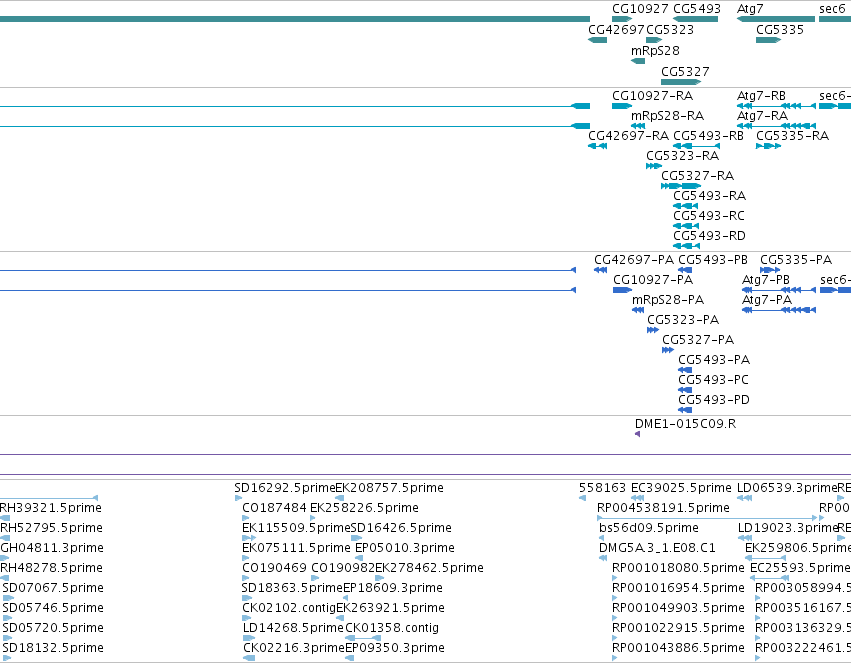Click EST RP001018080.5prime
851x663 pixels.
(x=614, y=578)
